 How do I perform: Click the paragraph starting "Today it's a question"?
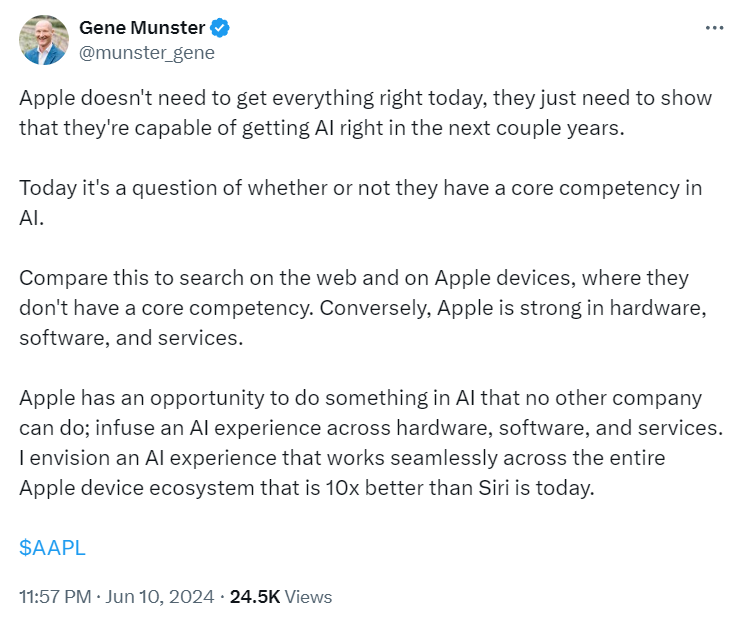[x=361, y=203]
